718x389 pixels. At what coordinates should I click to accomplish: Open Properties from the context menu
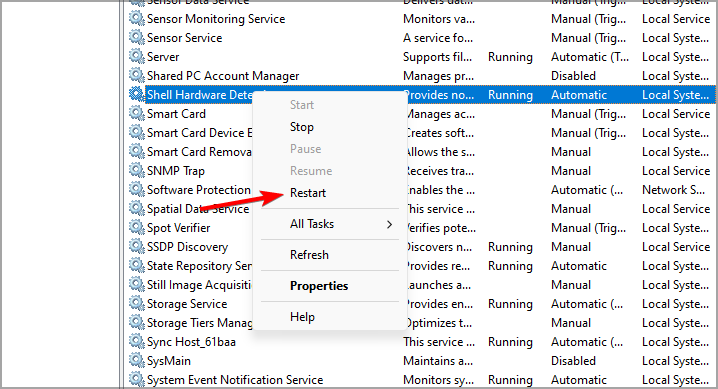click(x=319, y=286)
